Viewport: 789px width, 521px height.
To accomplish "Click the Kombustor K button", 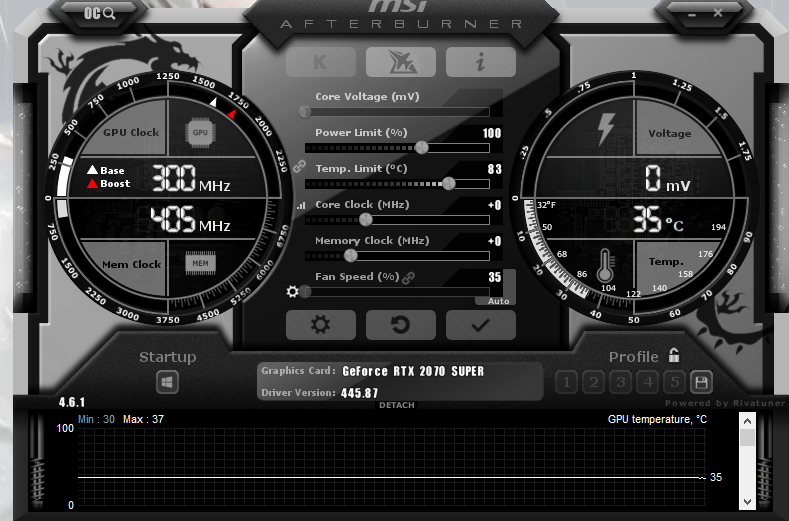I will (321, 62).
